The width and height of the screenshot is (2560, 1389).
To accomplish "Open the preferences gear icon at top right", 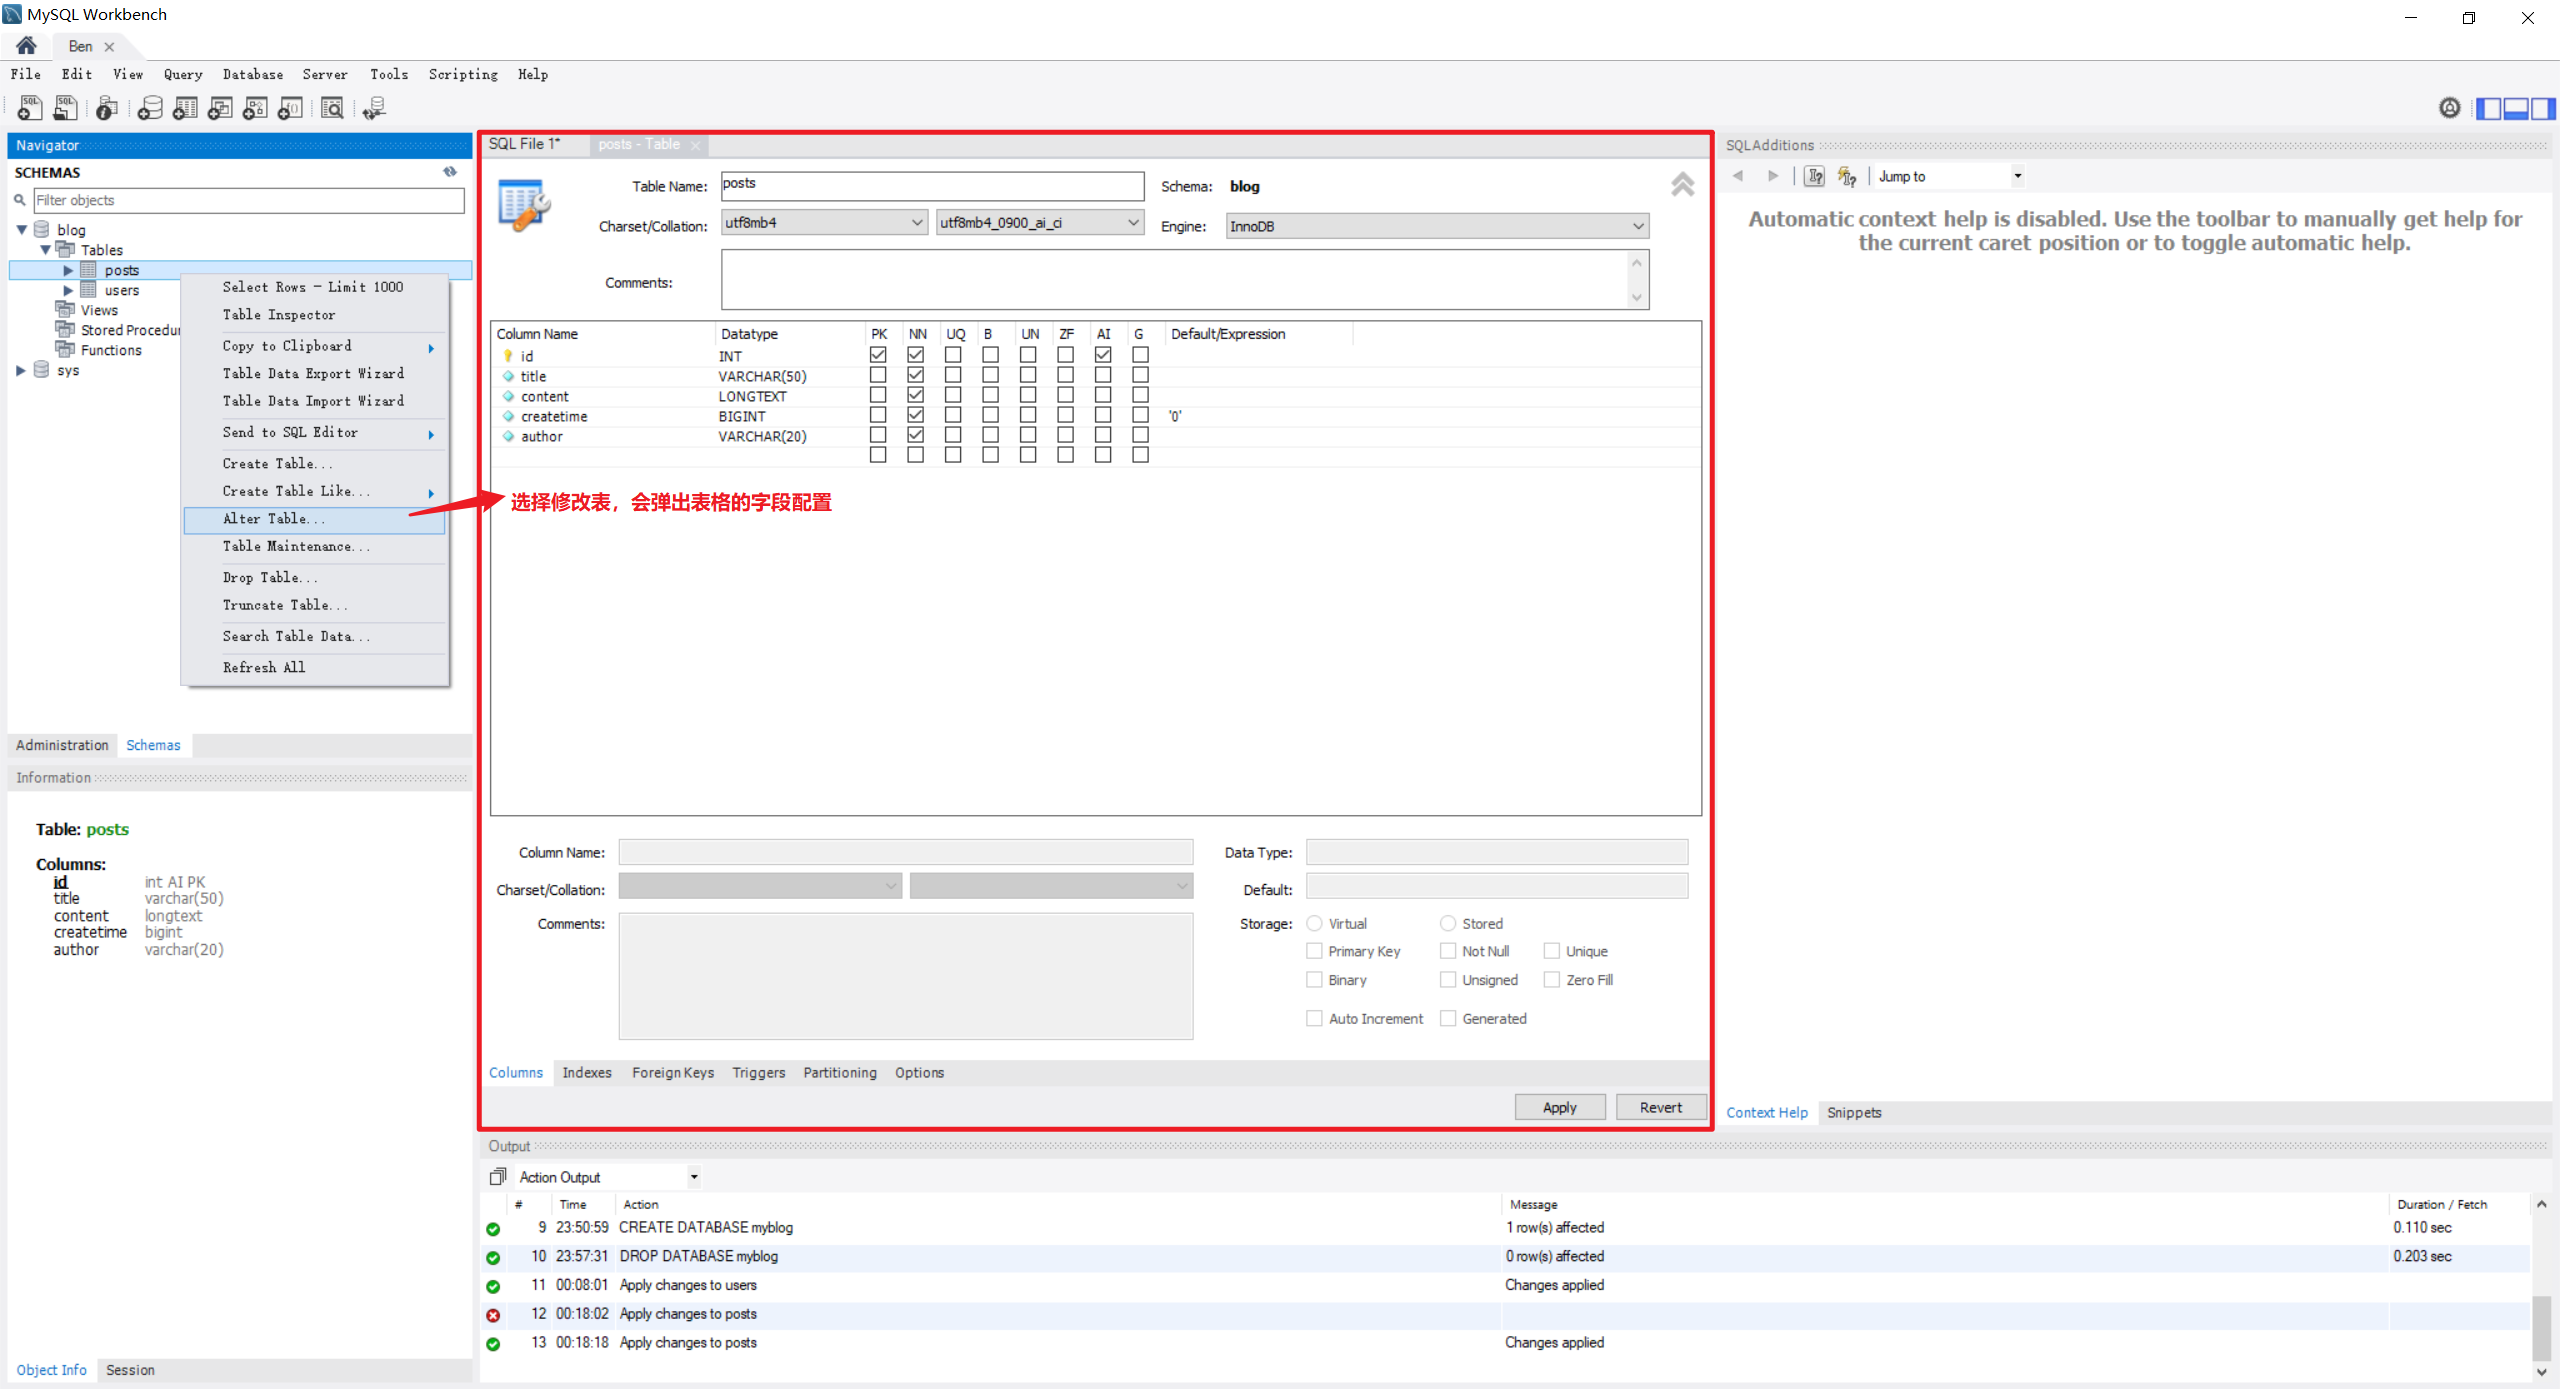I will tap(2450, 108).
